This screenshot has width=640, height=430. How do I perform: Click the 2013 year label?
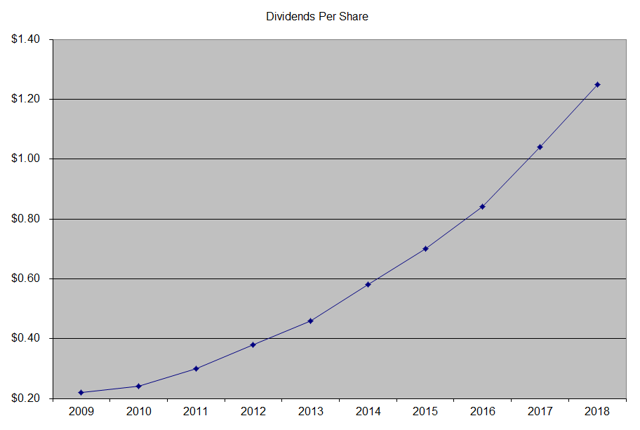tap(311, 411)
